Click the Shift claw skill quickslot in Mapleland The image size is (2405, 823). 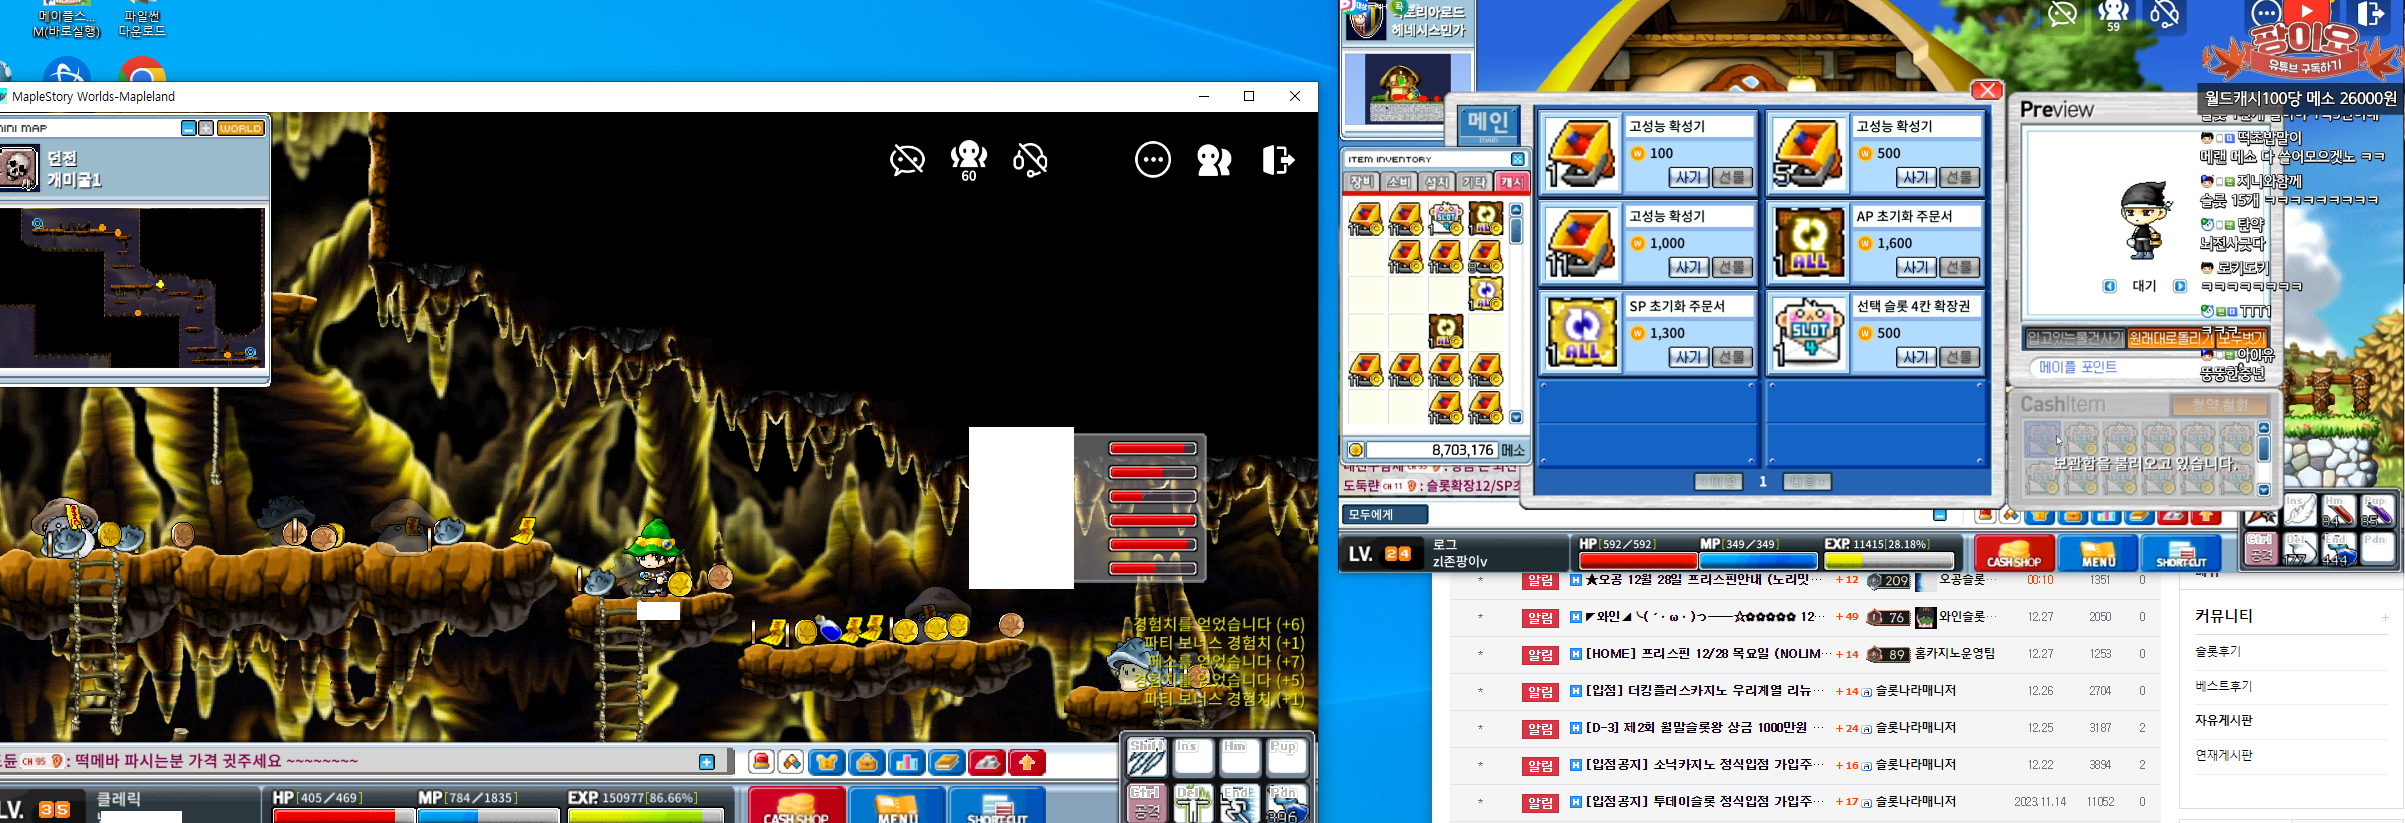(1147, 758)
